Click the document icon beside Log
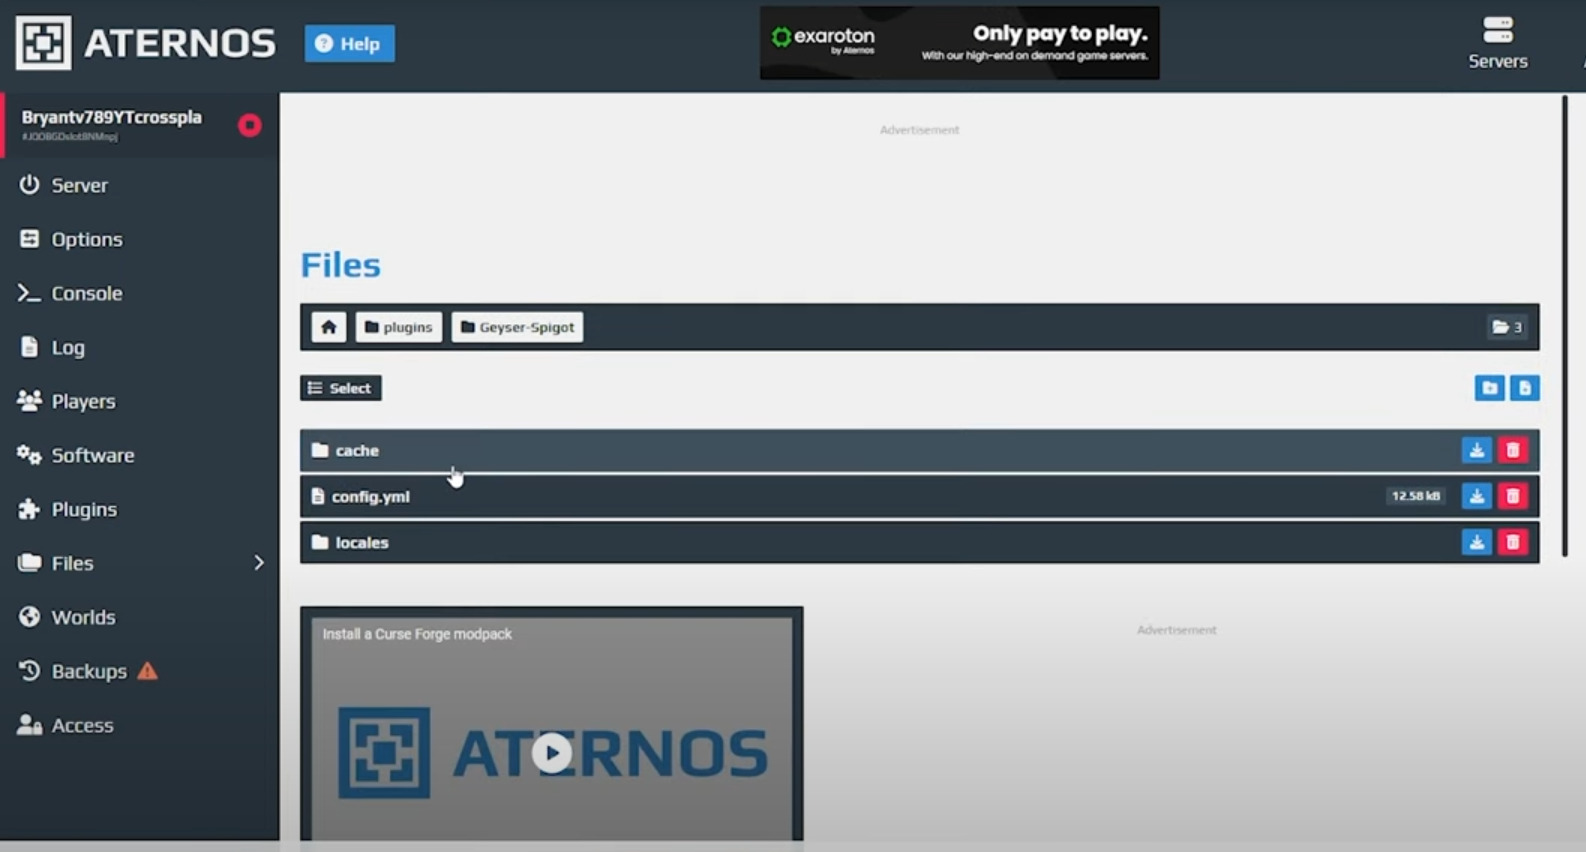The width and height of the screenshot is (1586, 852). point(29,346)
